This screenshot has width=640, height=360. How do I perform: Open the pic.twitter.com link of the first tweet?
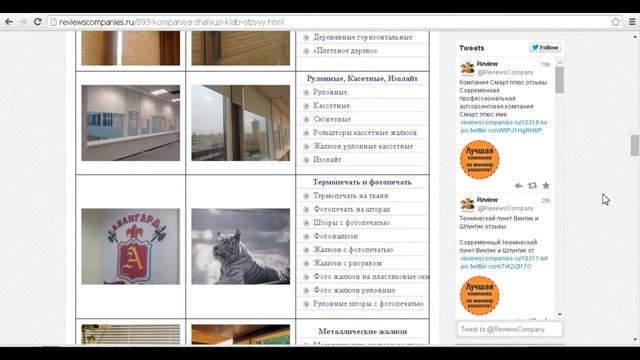point(501,131)
